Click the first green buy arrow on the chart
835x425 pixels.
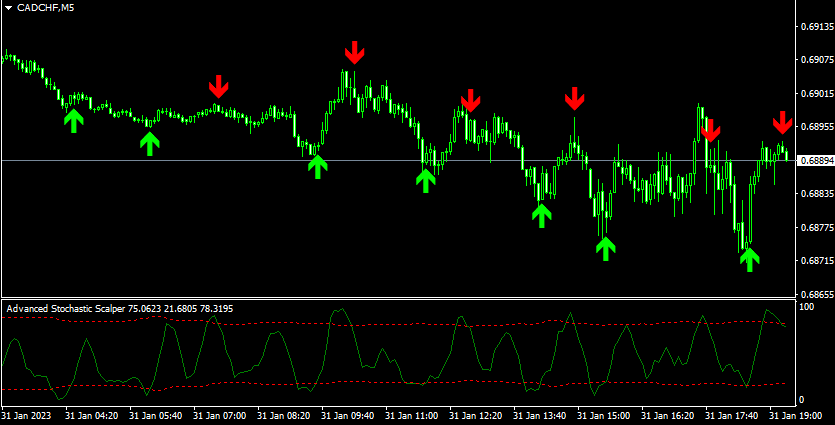(73, 120)
